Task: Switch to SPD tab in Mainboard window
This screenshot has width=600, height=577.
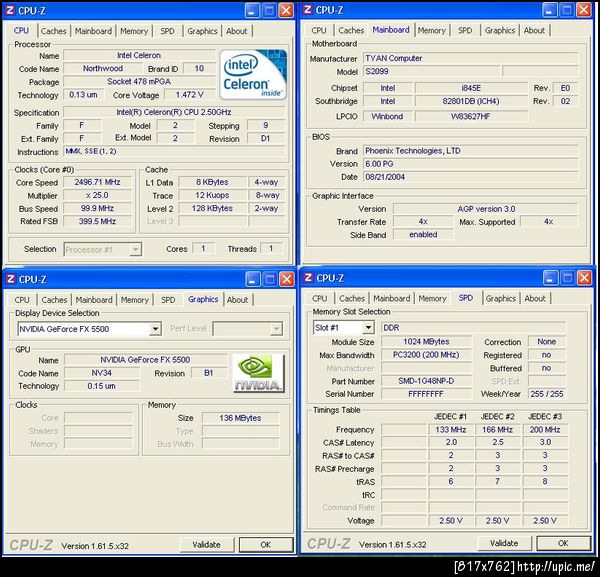Action: click(x=465, y=30)
